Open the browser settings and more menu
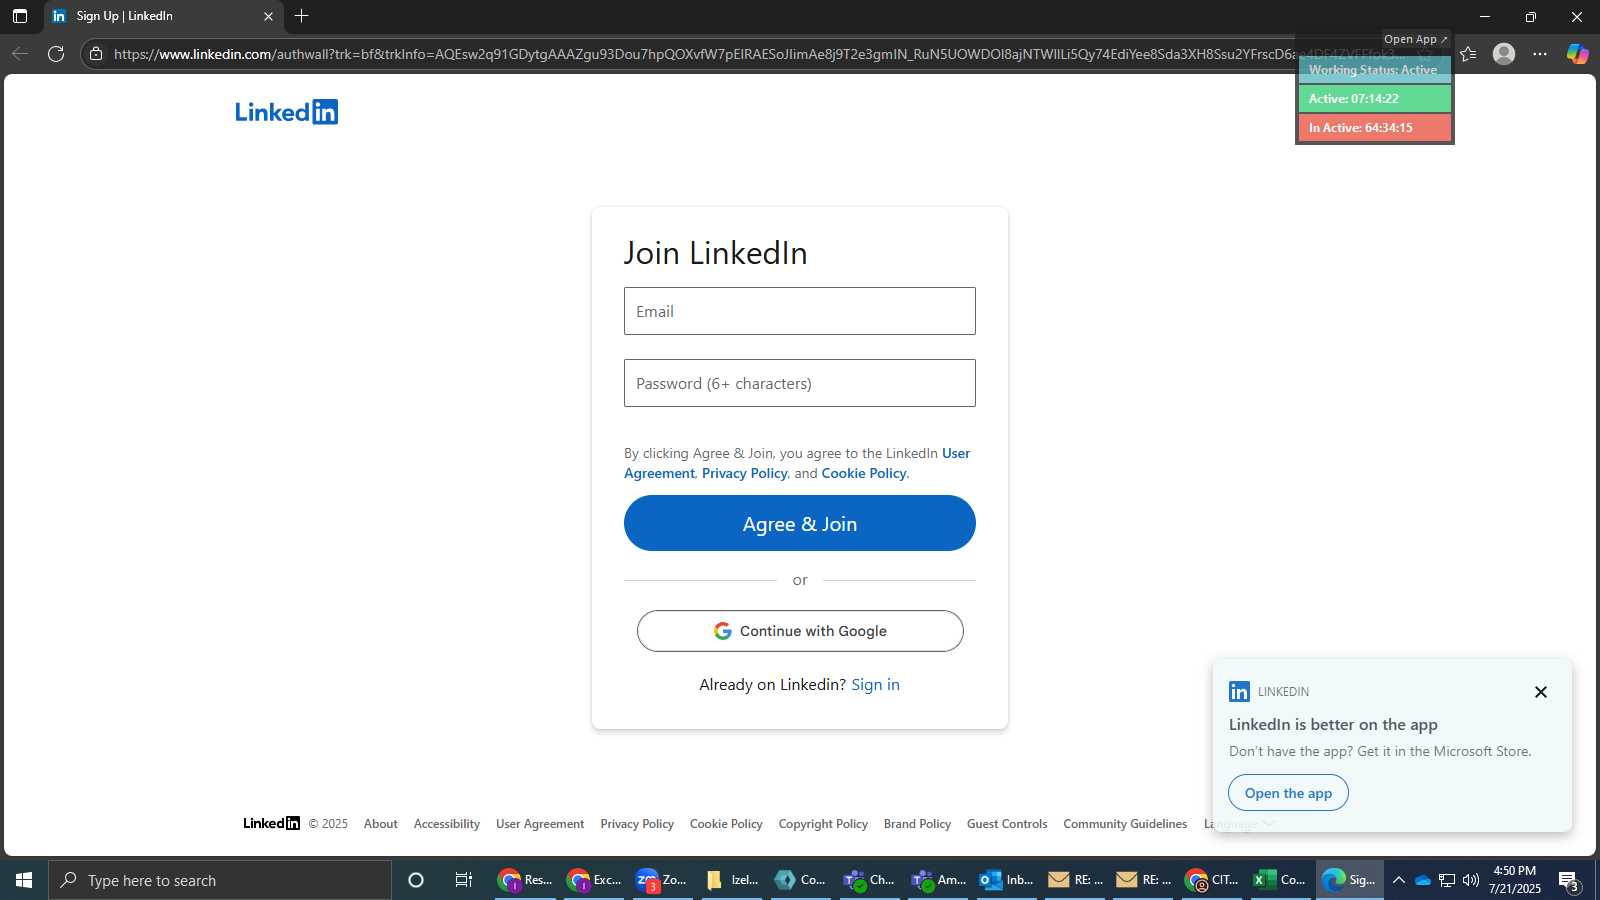Screen dimensions: 1600x900 (x=1540, y=54)
